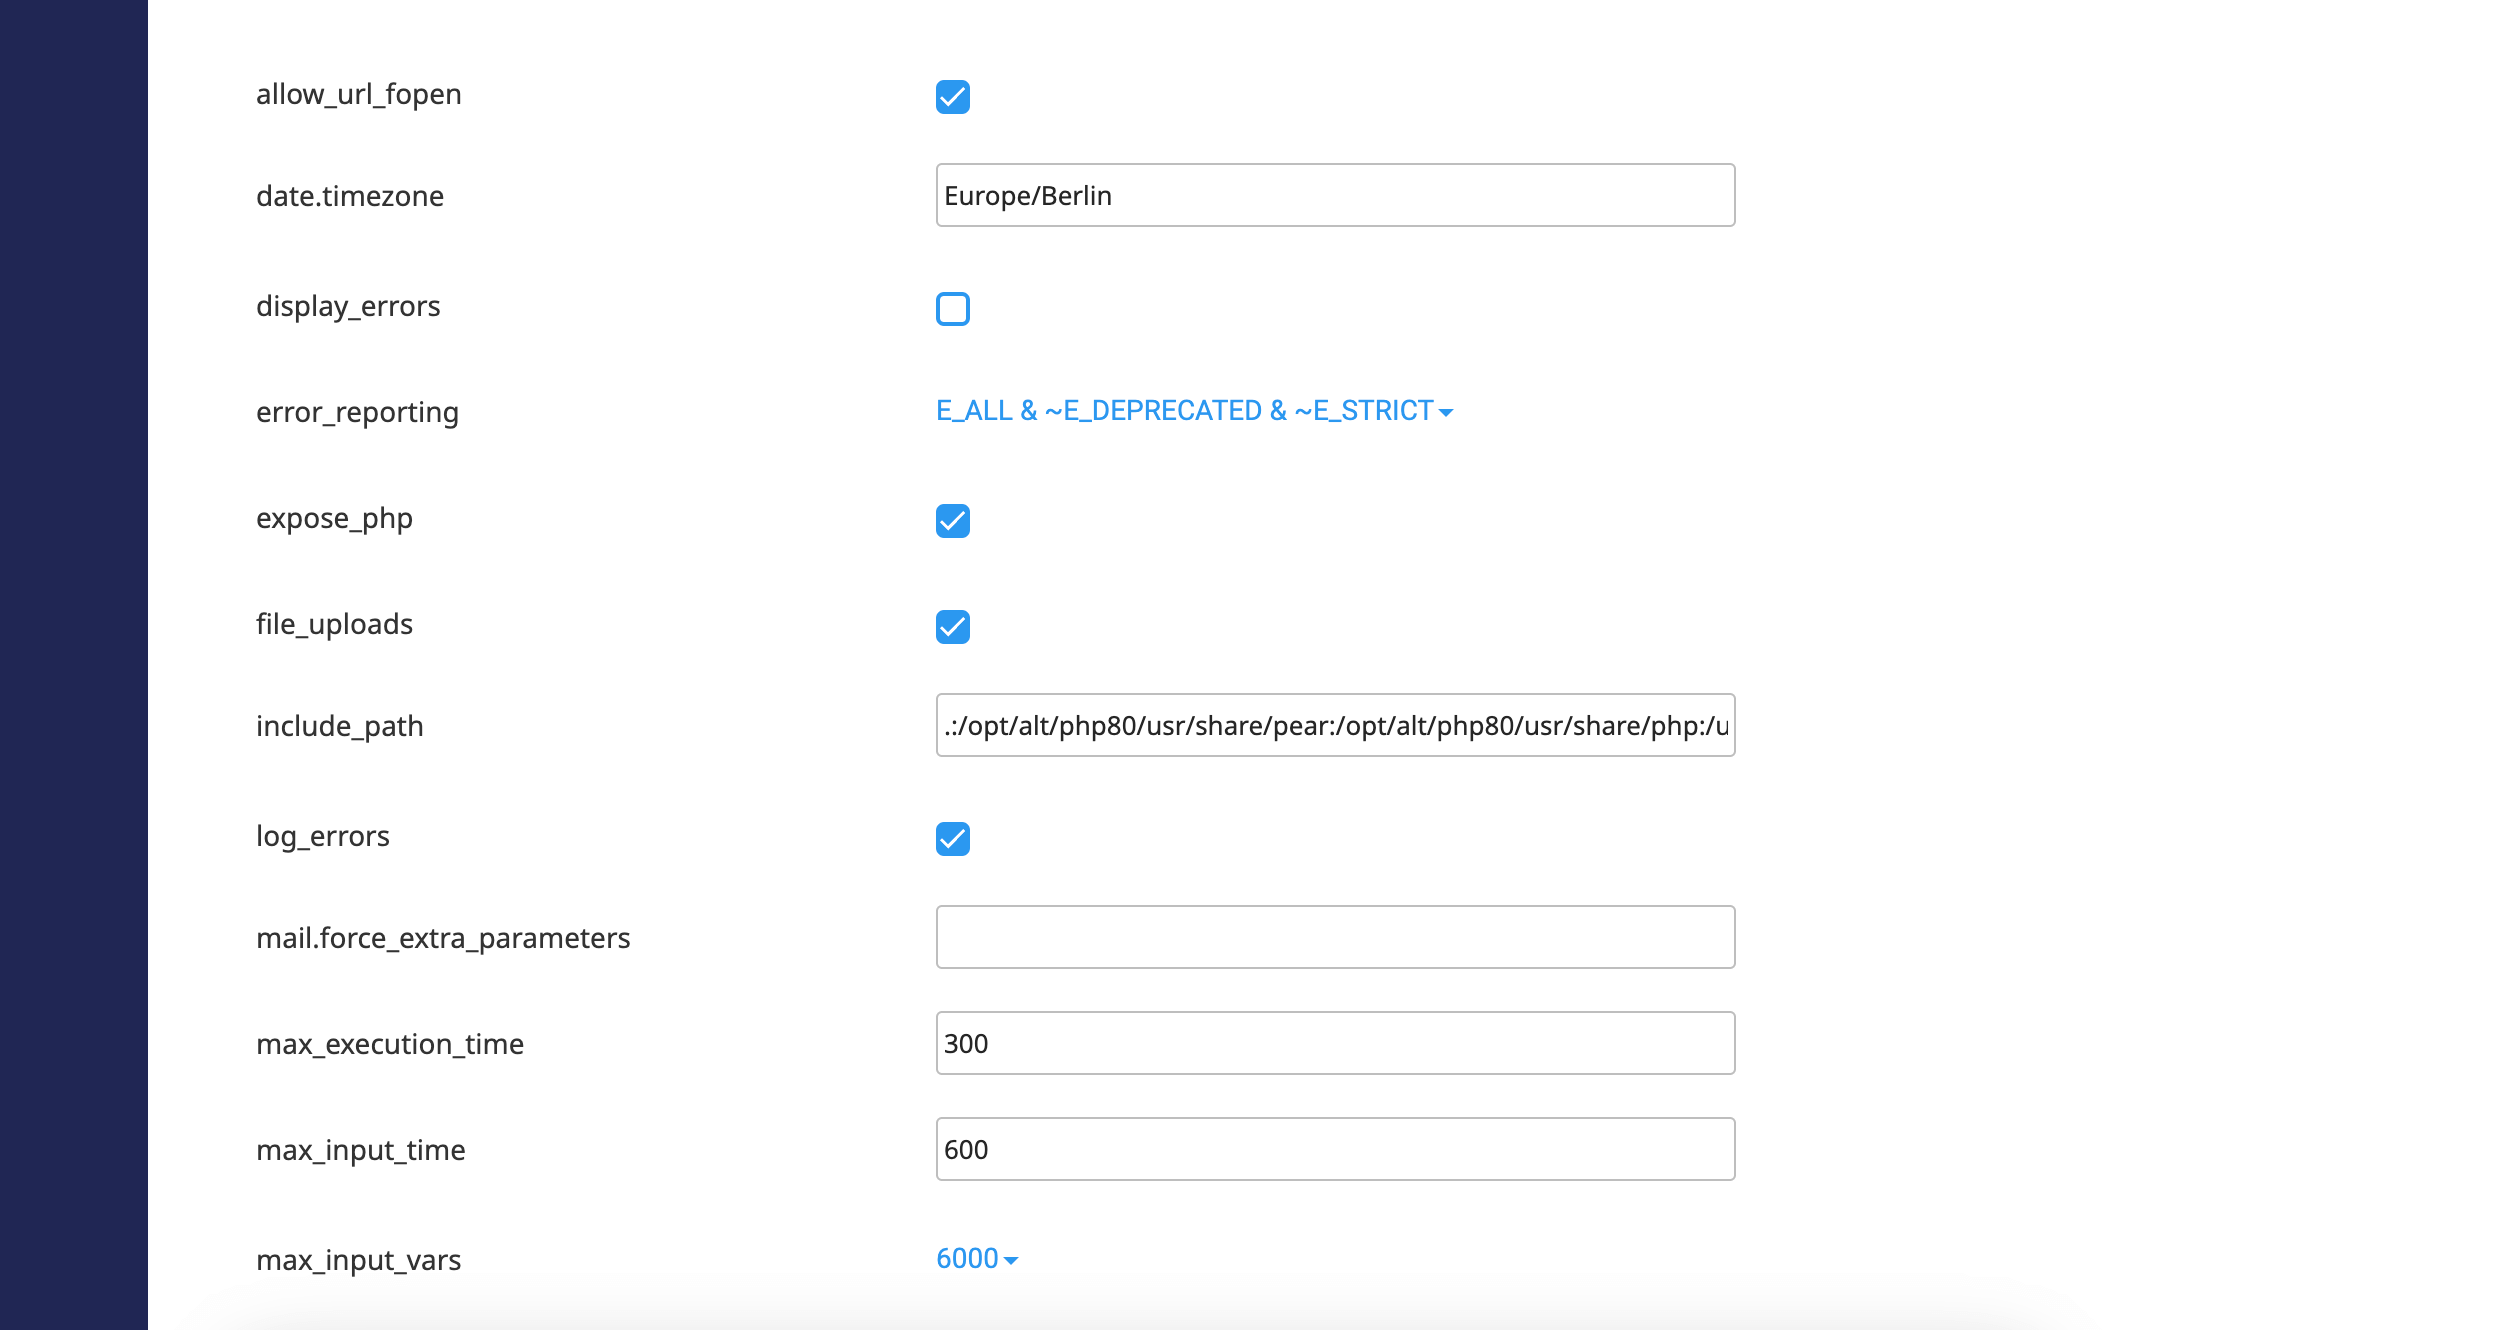Screen dimensions: 2520x1330
Task: Click the display_errors label
Action: tap(348, 306)
